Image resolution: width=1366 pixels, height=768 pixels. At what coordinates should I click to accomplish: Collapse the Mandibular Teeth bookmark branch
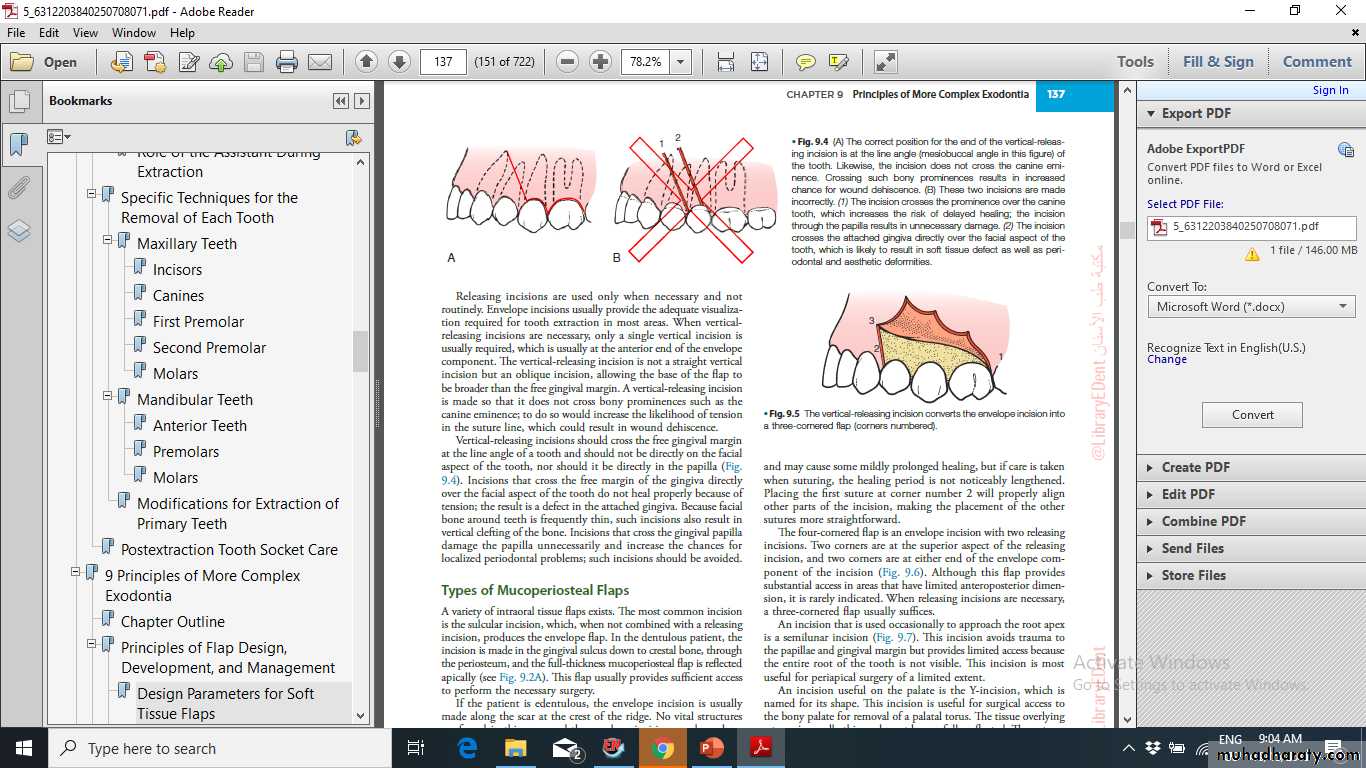108,397
